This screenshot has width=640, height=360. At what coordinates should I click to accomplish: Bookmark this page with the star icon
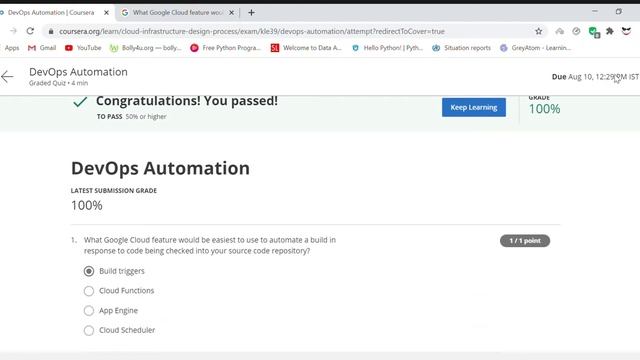(x=539, y=31)
